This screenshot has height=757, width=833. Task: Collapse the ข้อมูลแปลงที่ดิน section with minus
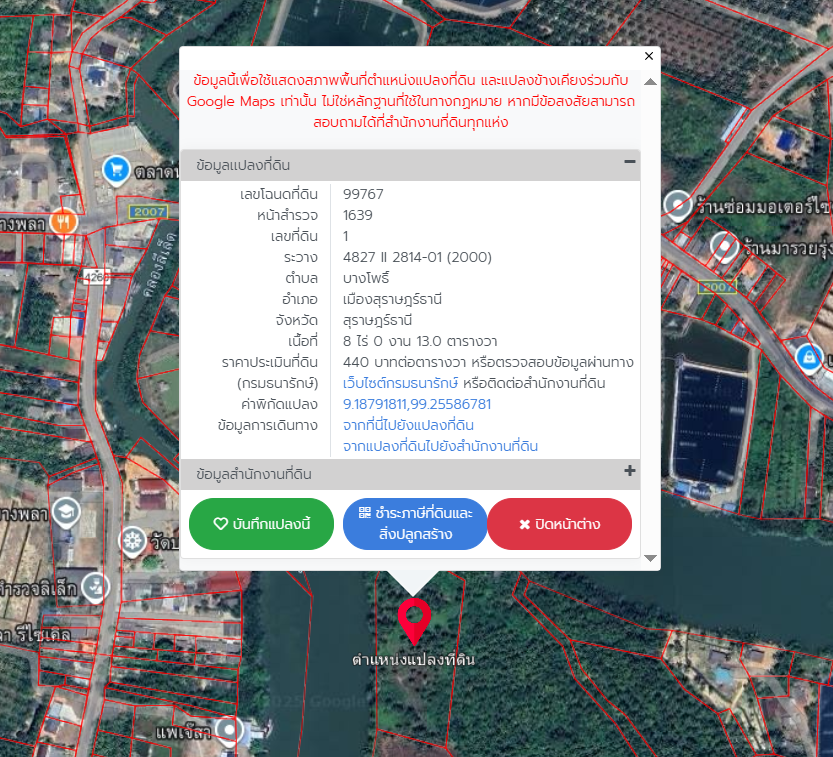629,162
